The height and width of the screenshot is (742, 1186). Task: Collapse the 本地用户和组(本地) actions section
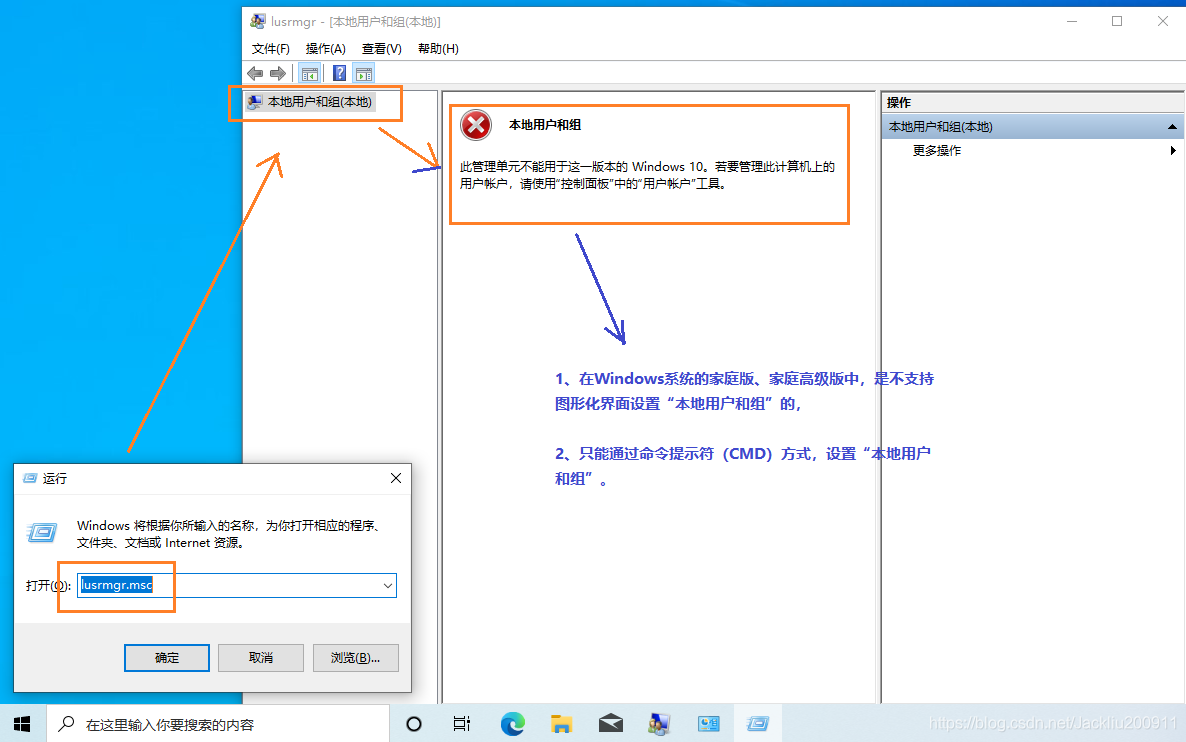pyautogui.click(x=1172, y=127)
